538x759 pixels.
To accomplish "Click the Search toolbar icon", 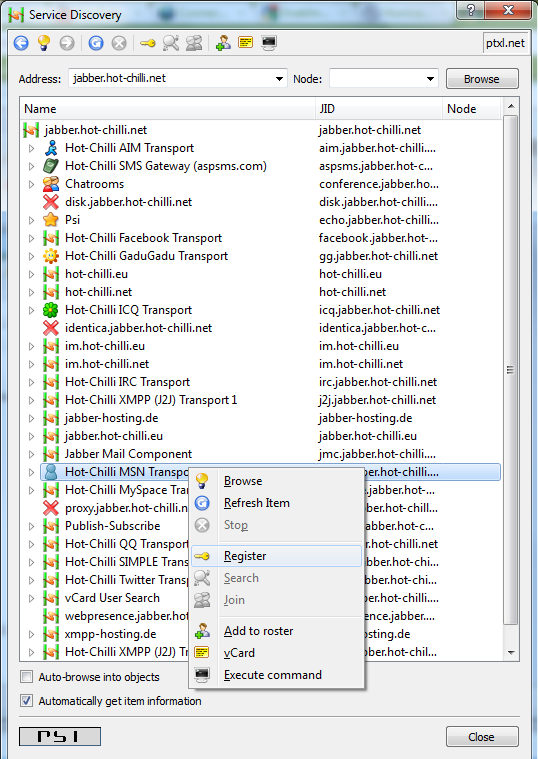I will [x=170, y=43].
